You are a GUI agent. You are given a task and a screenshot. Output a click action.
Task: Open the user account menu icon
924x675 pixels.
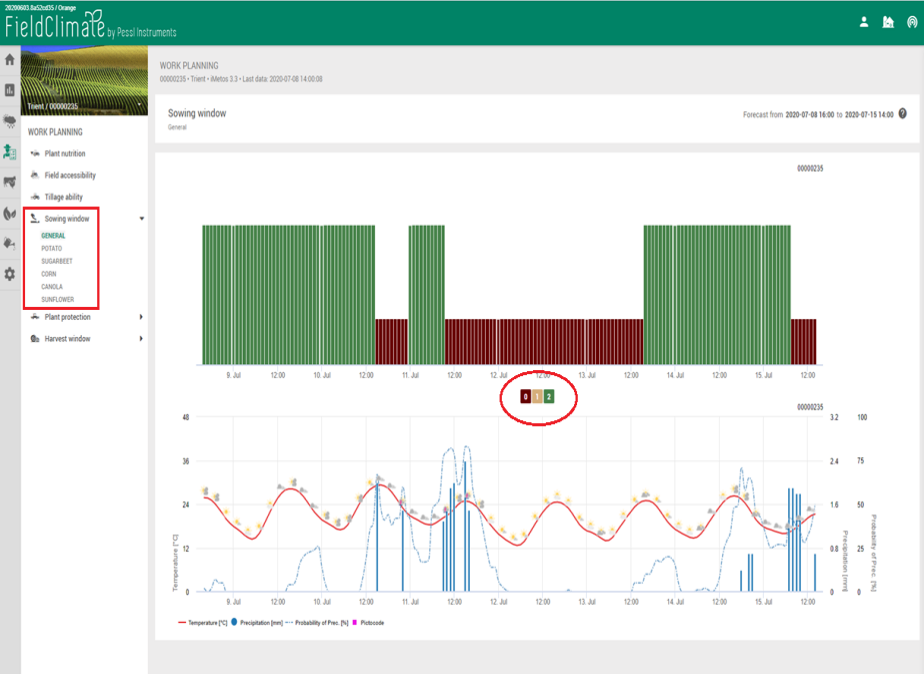pyautogui.click(x=864, y=22)
